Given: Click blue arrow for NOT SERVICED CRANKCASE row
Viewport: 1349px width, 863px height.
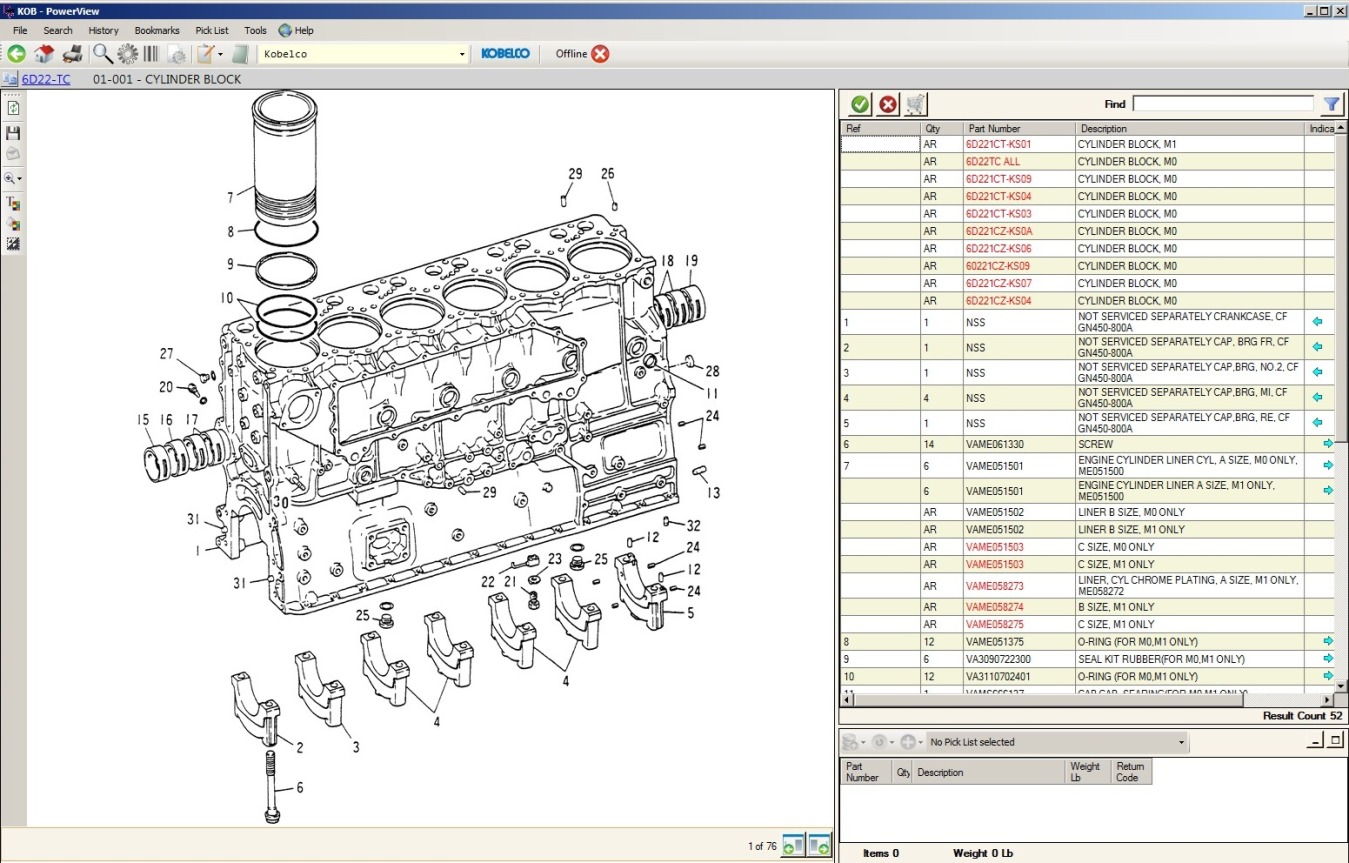Looking at the screenshot, I should [x=1317, y=322].
